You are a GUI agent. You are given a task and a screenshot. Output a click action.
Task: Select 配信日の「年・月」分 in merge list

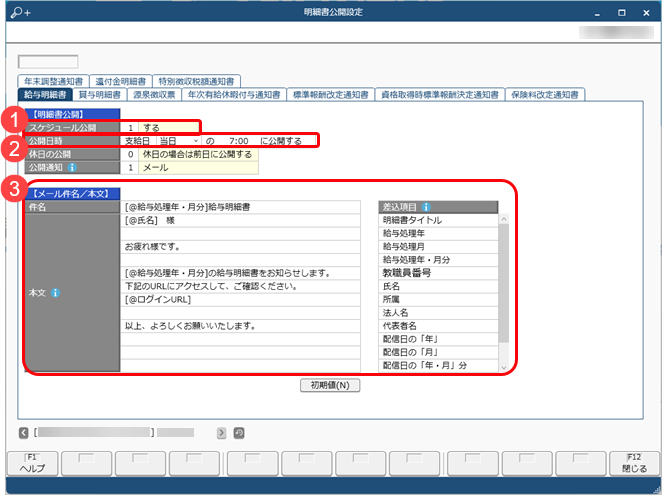[x=438, y=366]
